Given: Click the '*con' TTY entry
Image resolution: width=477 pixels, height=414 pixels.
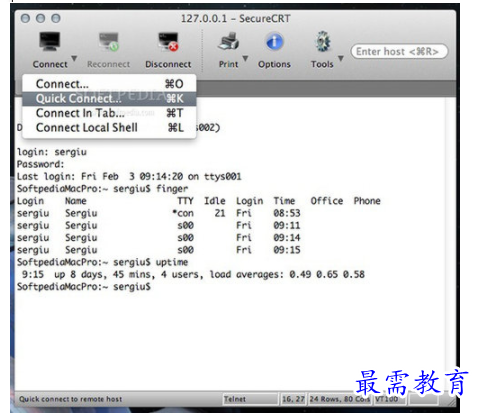Looking at the screenshot, I should [x=183, y=213].
